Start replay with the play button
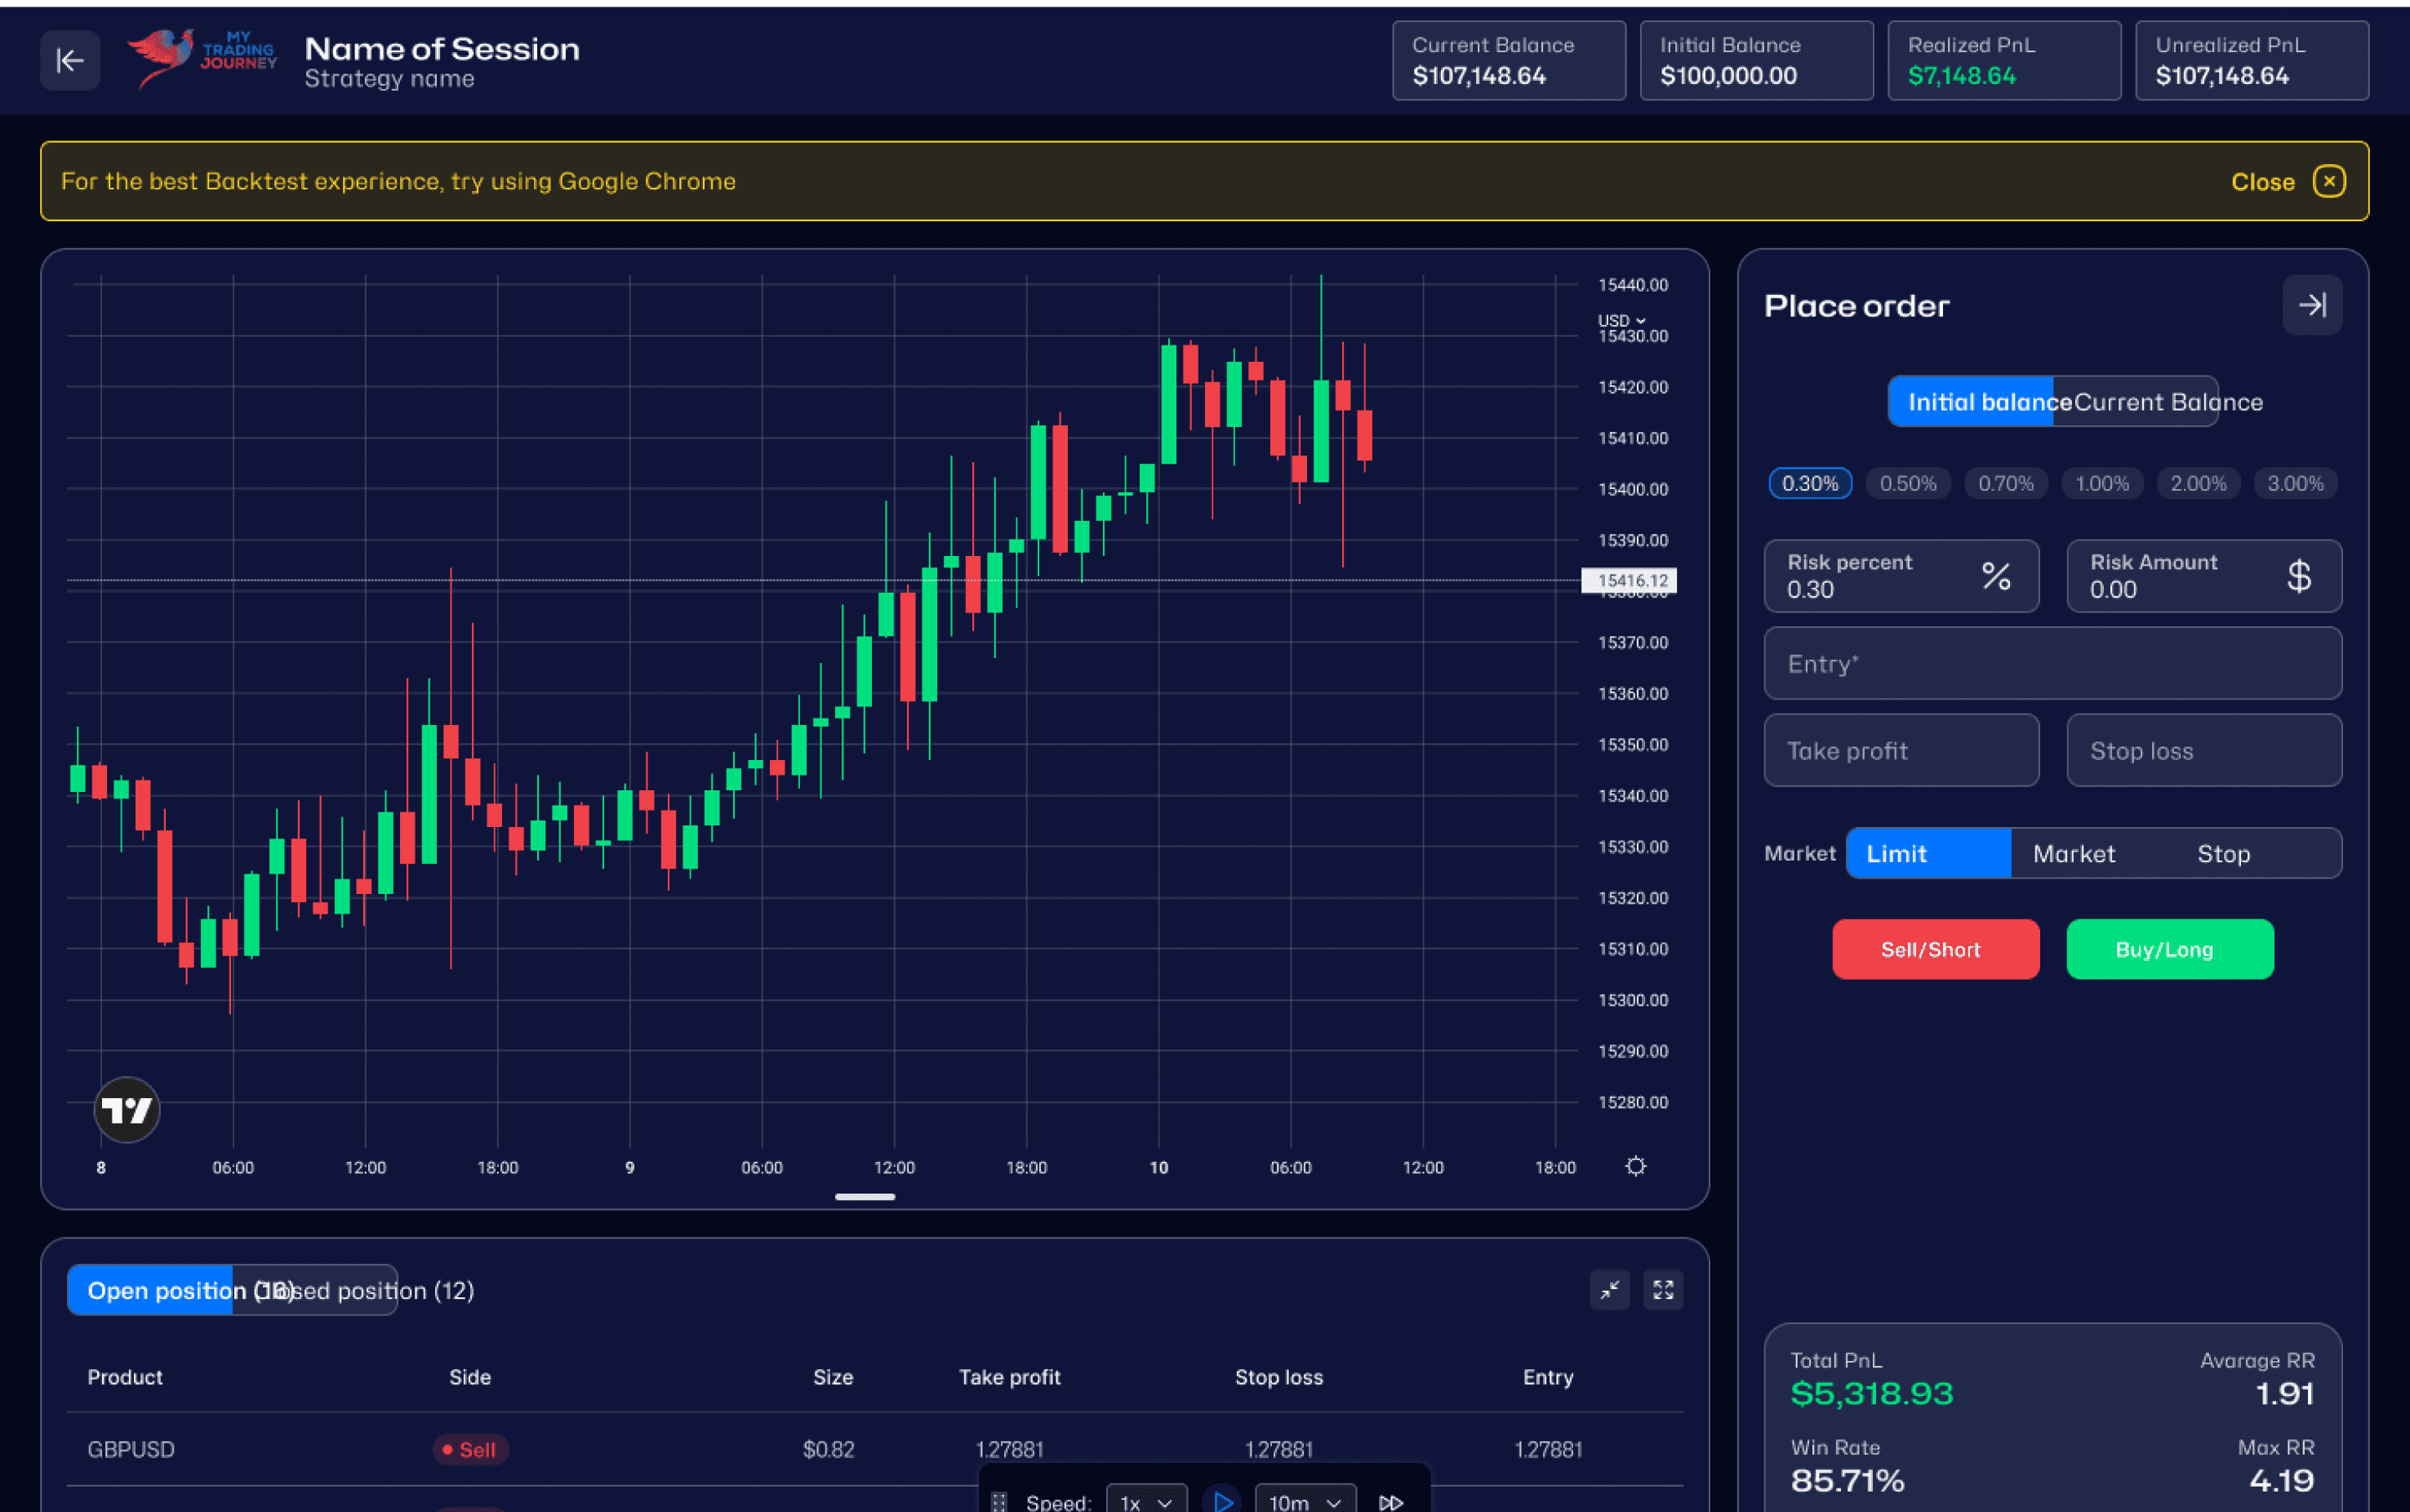This screenshot has height=1512, width=2410. click(x=1222, y=1501)
